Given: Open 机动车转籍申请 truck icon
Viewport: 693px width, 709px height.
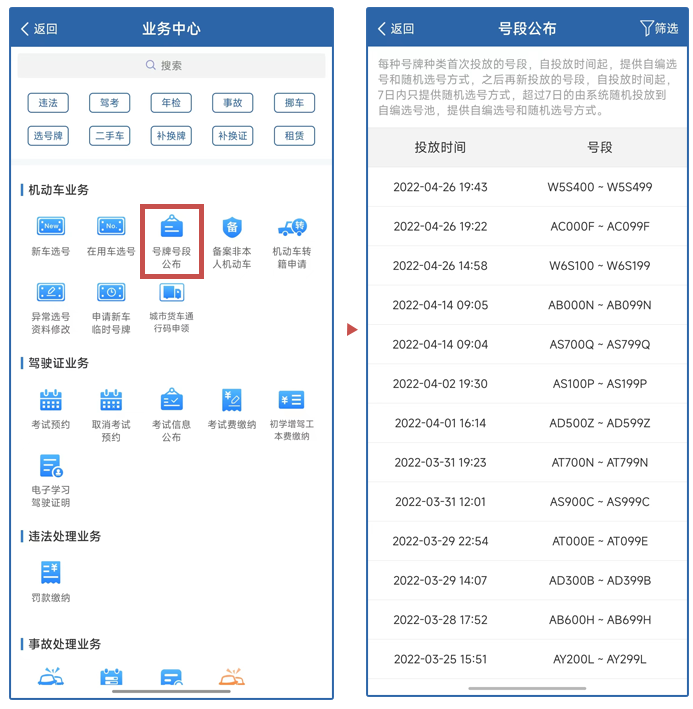Looking at the screenshot, I should click(292, 227).
